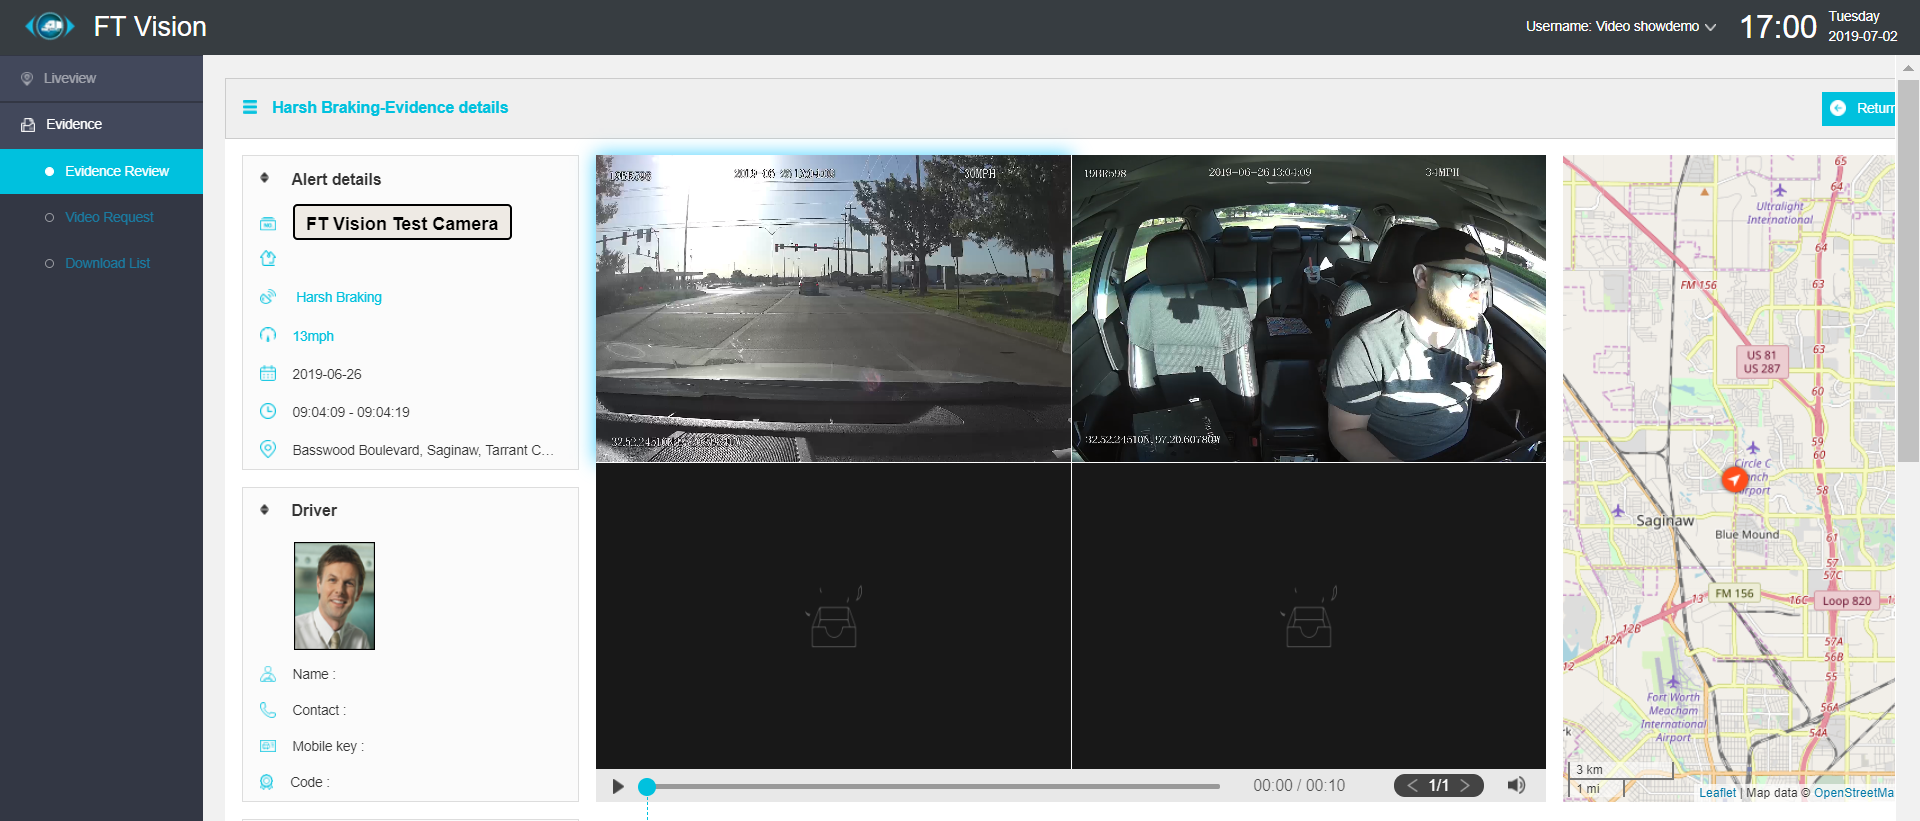Click the Return button
The image size is (1920, 821).
click(x=1859, y=108)
